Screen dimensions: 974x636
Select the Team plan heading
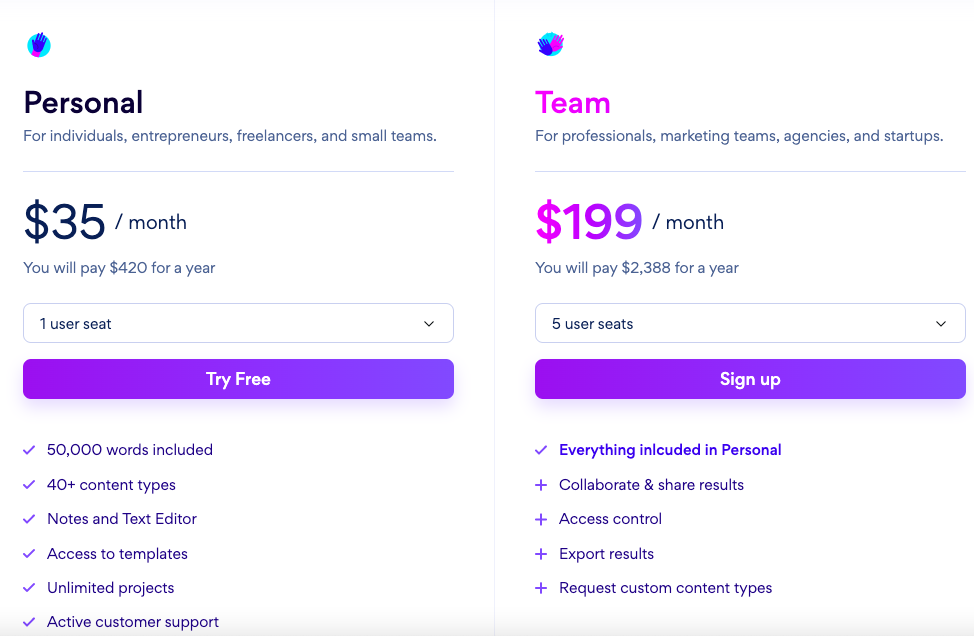[573, 102]
